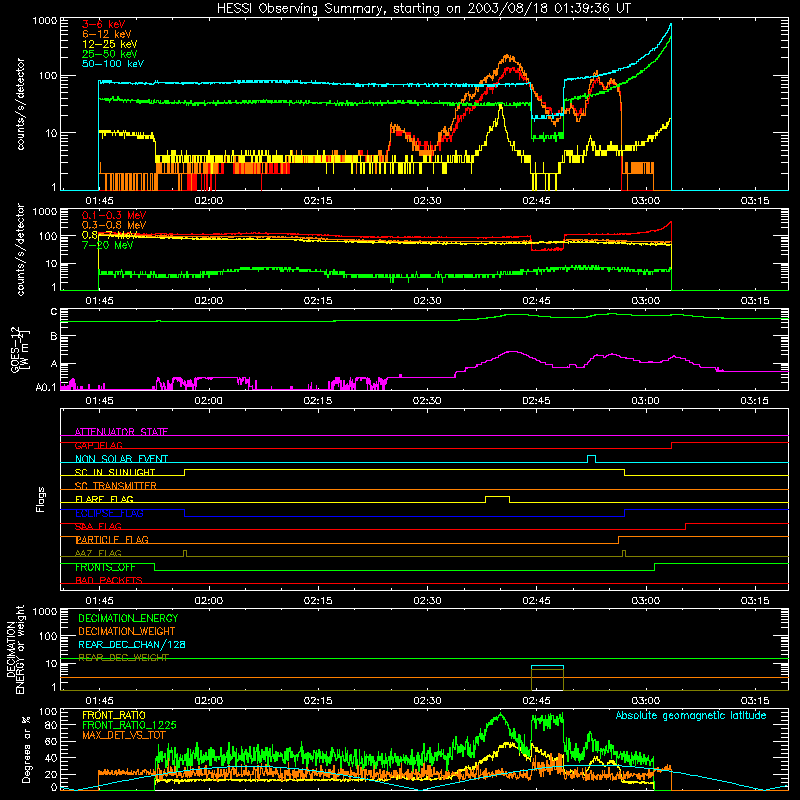Select the 3-6 keV legend label
The image size is (800, 800).
[x=104, y=24]
